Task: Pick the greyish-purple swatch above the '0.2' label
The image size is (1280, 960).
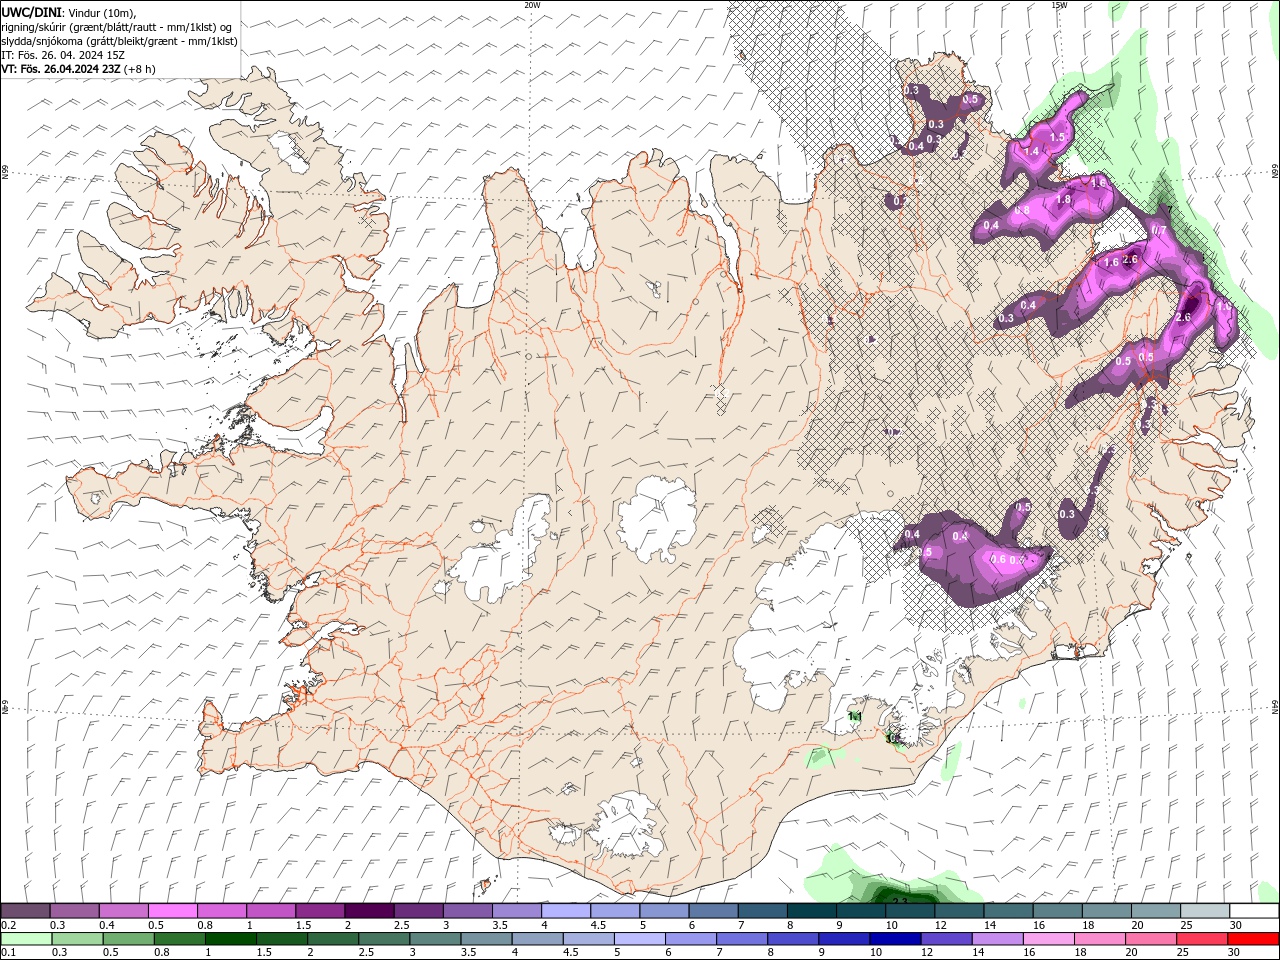Action: tap(26, 911)
